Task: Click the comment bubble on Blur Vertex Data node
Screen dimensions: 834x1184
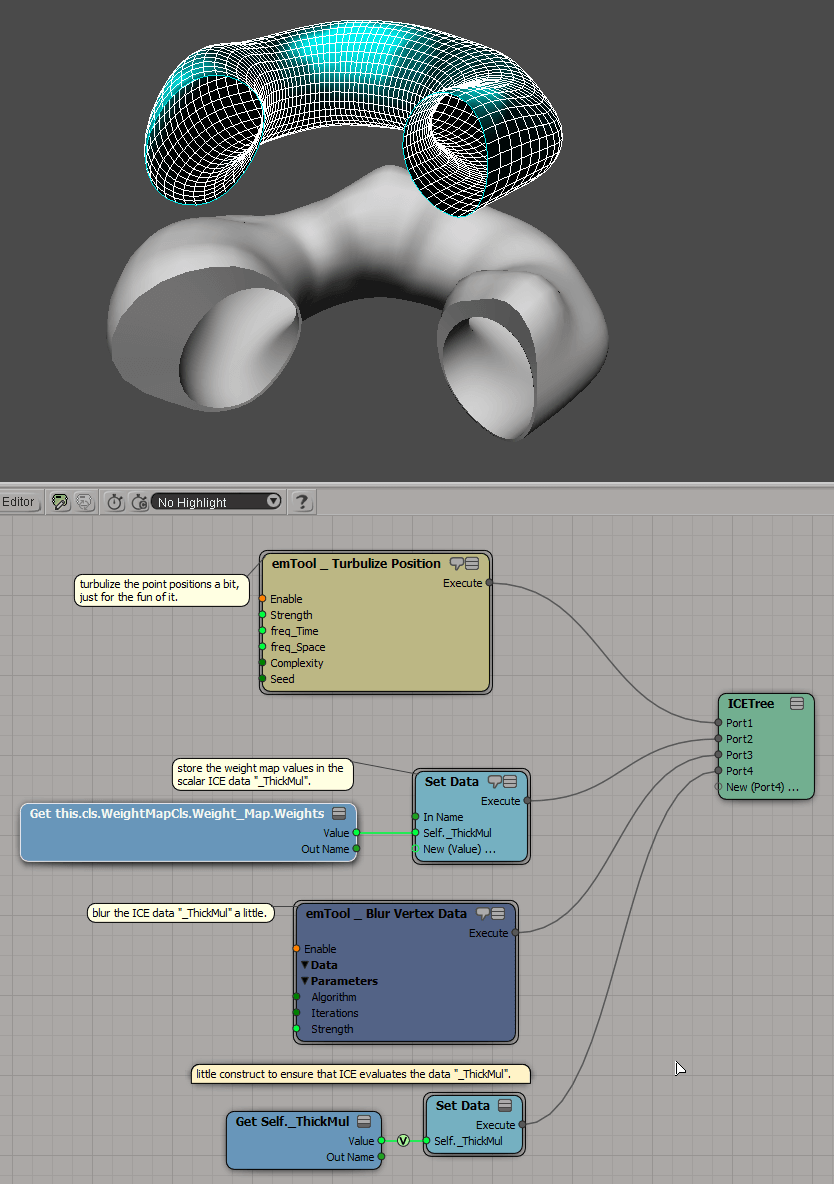Action: click(482, 914)
